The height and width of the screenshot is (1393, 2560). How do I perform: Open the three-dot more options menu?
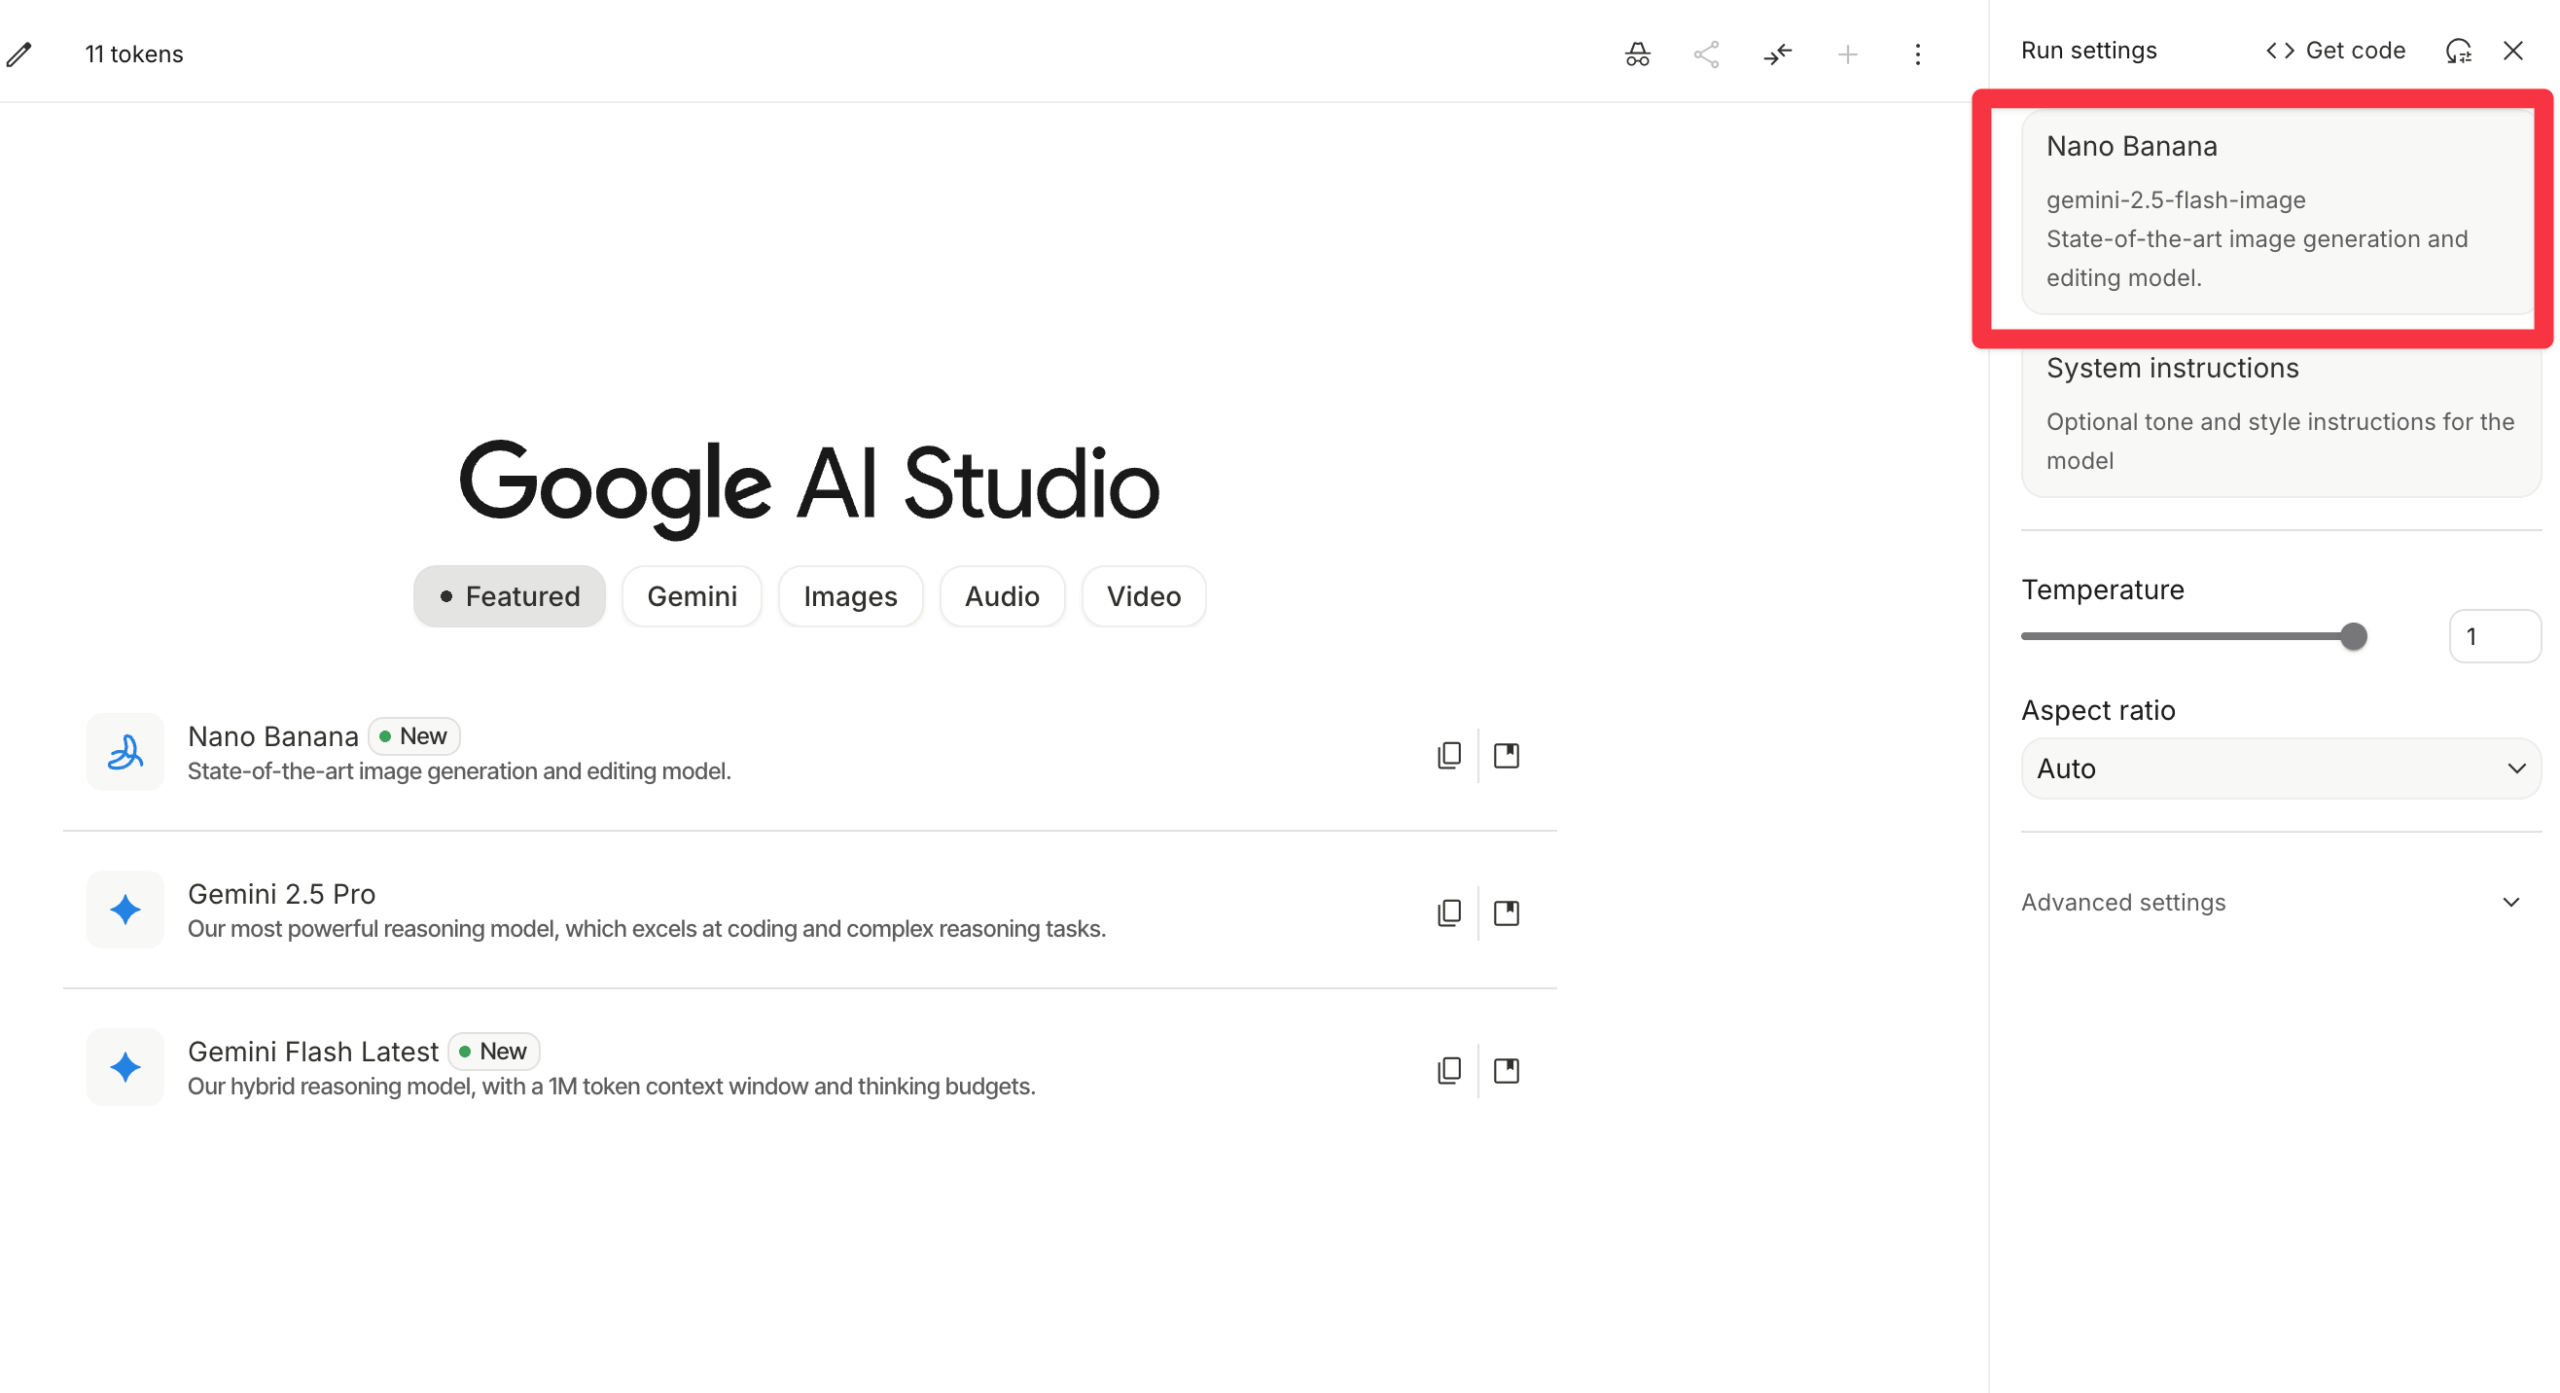click(x=1917, y=54)
